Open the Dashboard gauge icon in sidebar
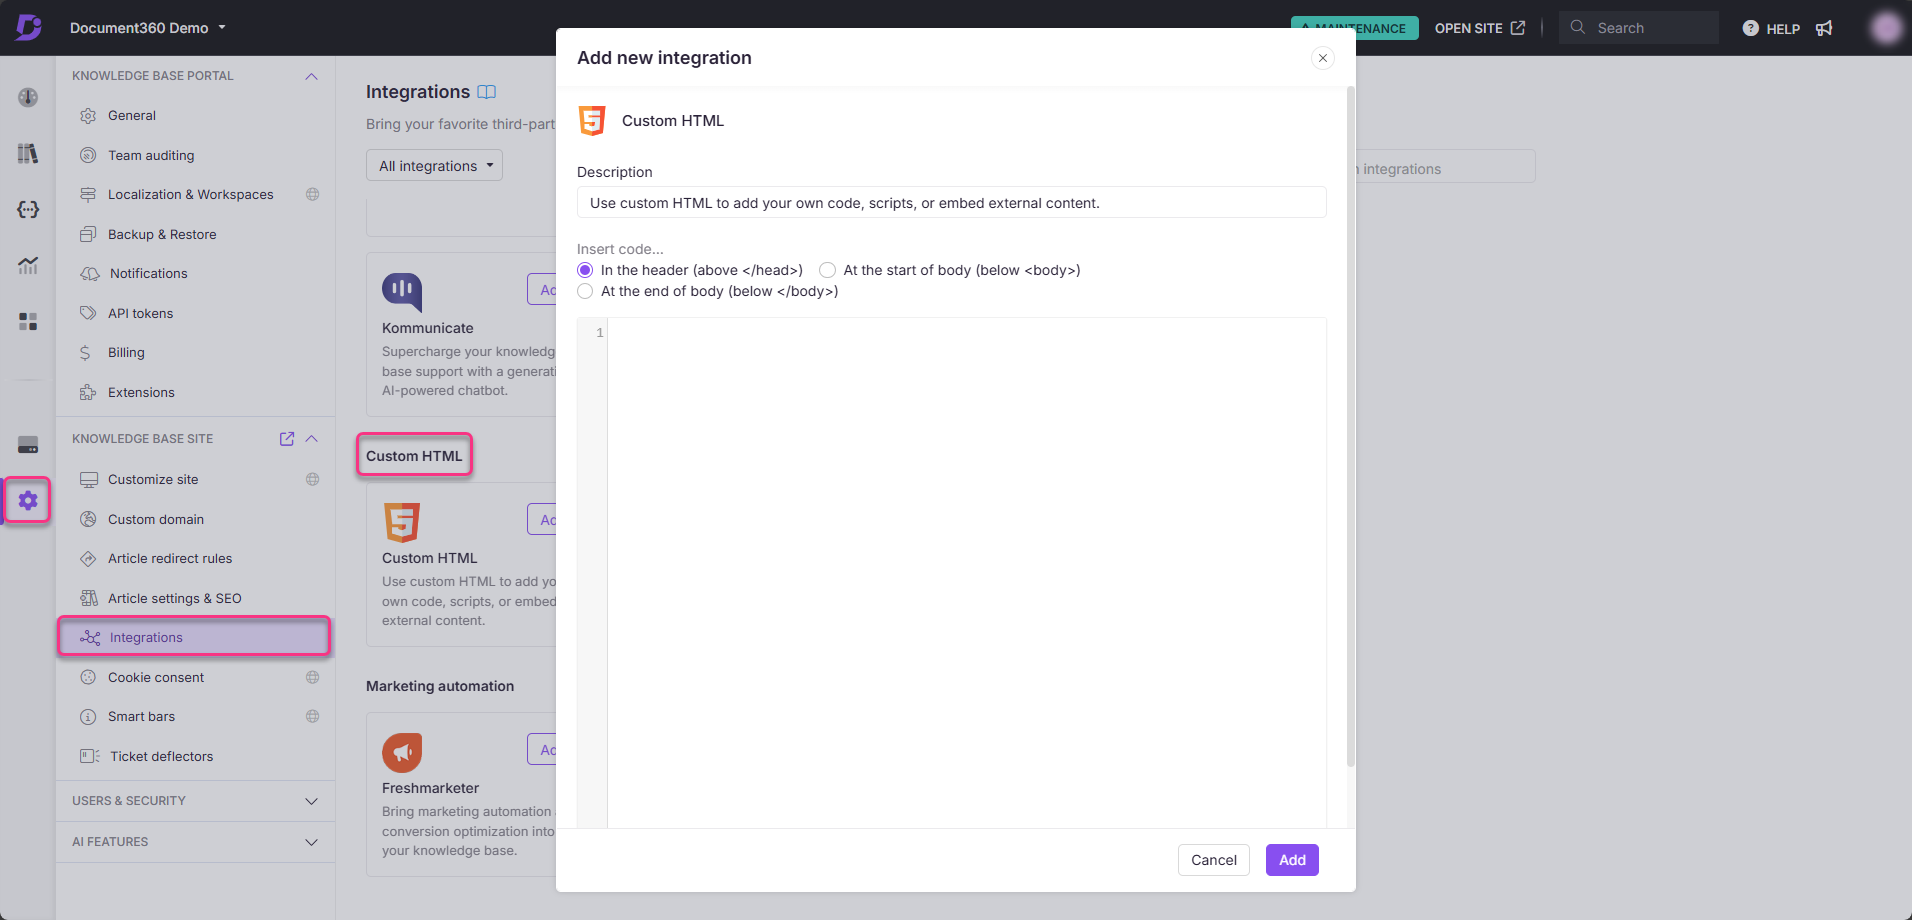 pyautogui.click(x=28, y=97)
